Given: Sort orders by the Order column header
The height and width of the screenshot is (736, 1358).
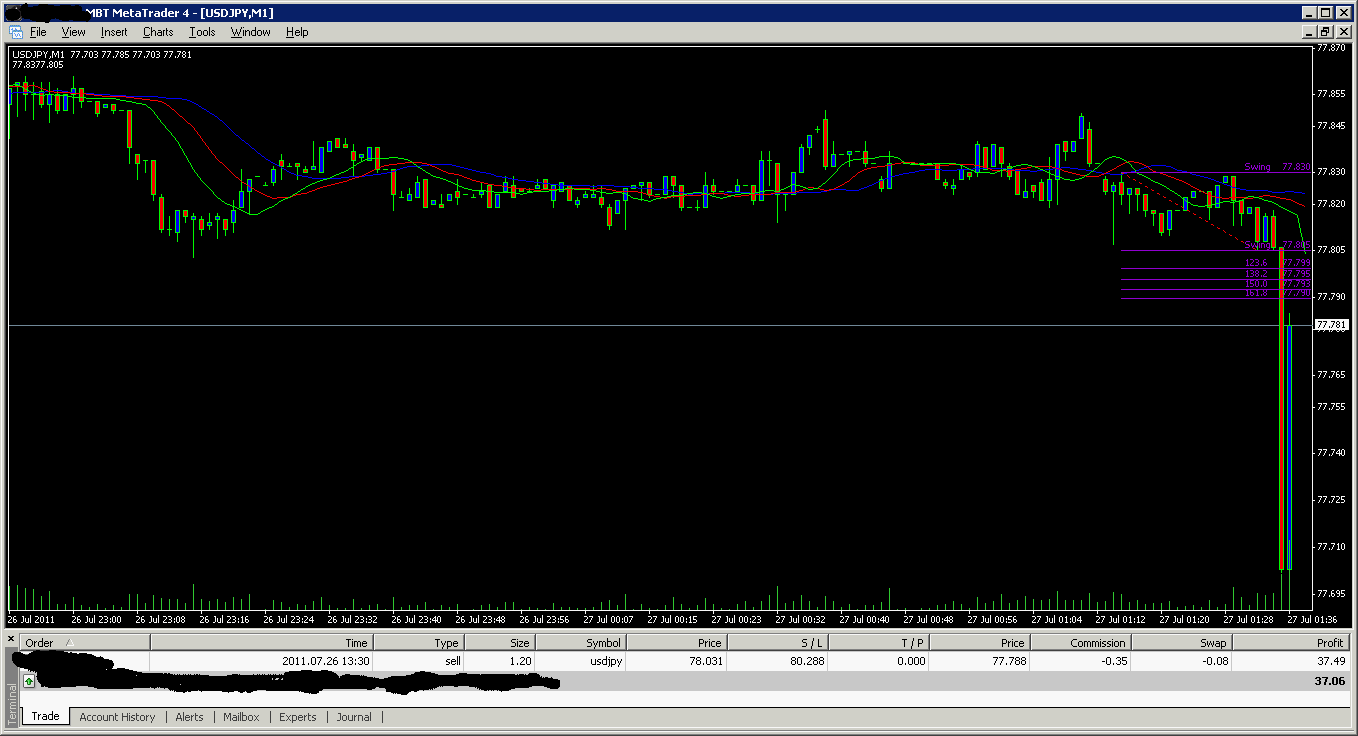Looking at the screenshot, I should tap(85, 643).
